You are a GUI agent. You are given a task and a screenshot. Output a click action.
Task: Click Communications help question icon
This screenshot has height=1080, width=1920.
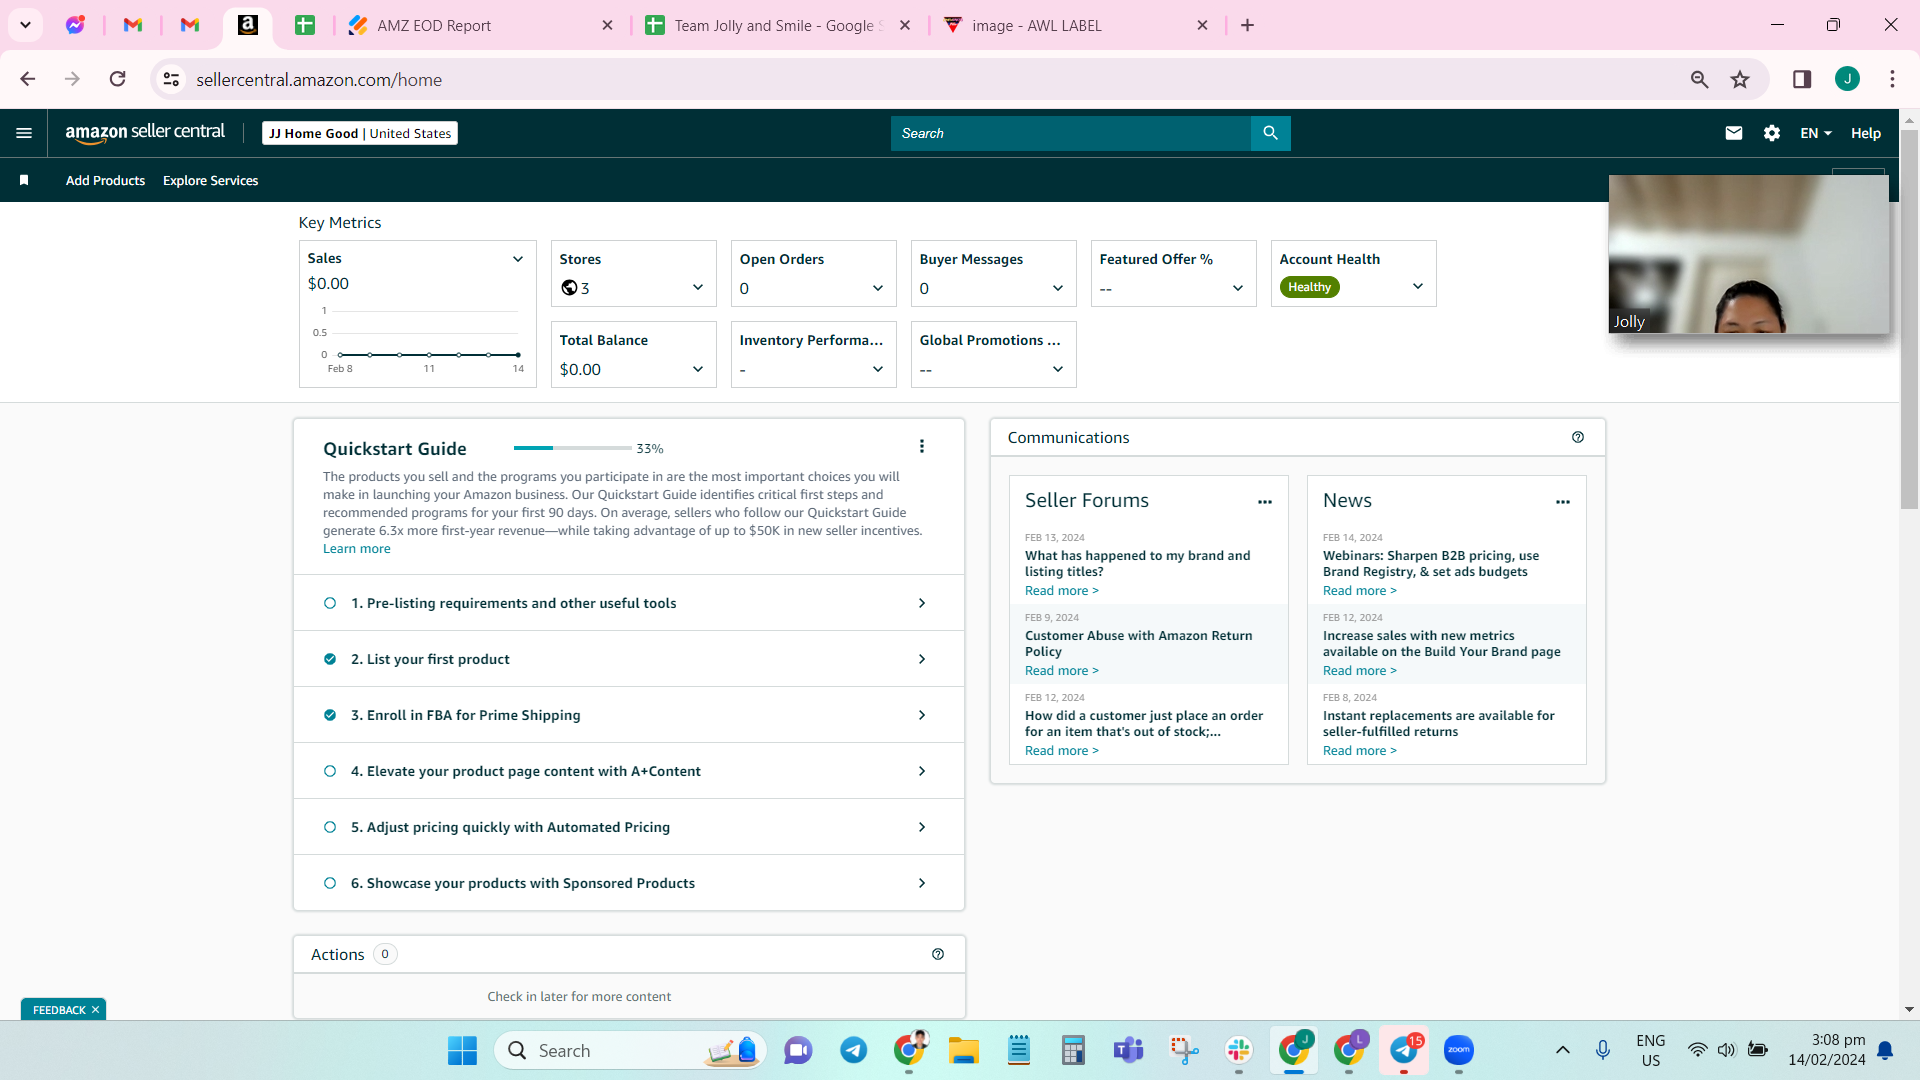(x=1578, y=437)
